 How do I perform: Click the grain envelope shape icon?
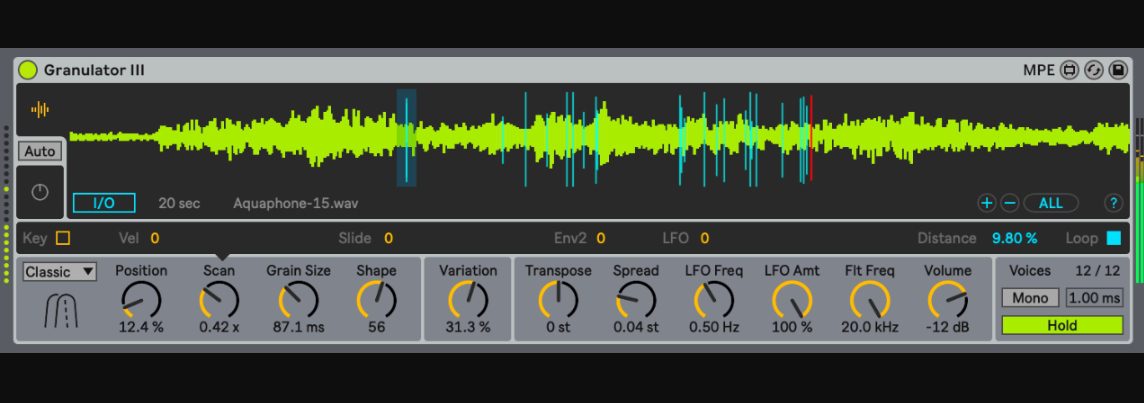tap(61, 312)
